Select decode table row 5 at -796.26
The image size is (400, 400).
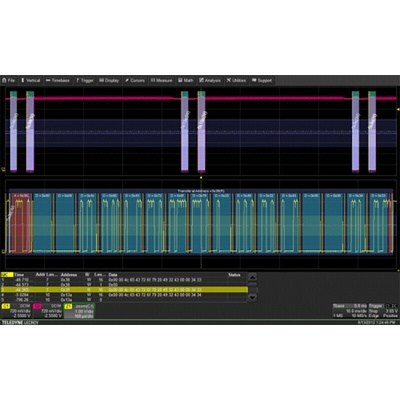point(124,300)
